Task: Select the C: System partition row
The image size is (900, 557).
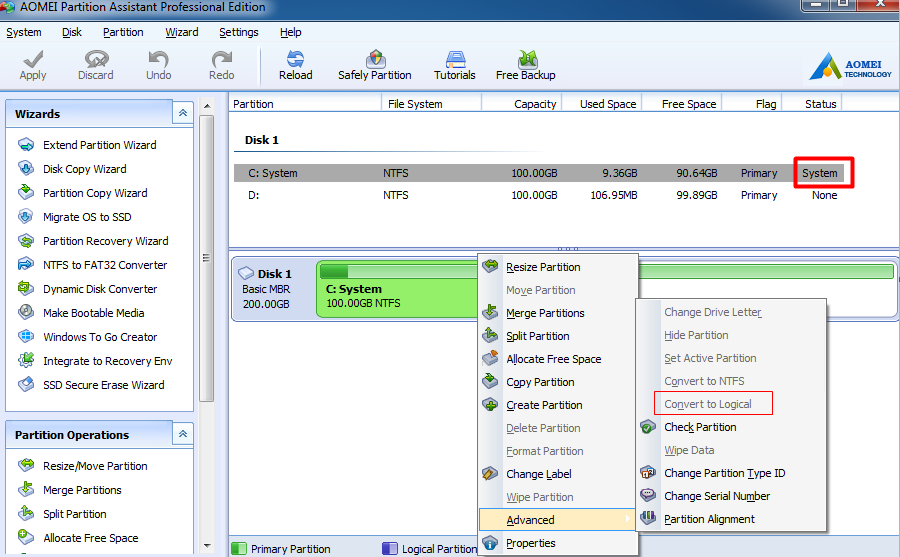Action: pos(541,173)
